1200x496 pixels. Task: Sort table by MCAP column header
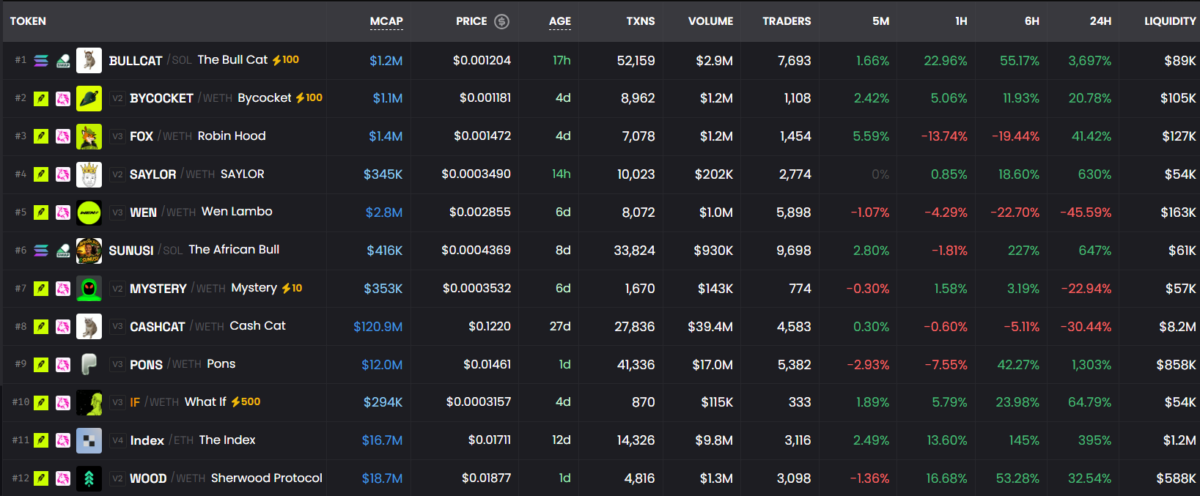point(386,21)
